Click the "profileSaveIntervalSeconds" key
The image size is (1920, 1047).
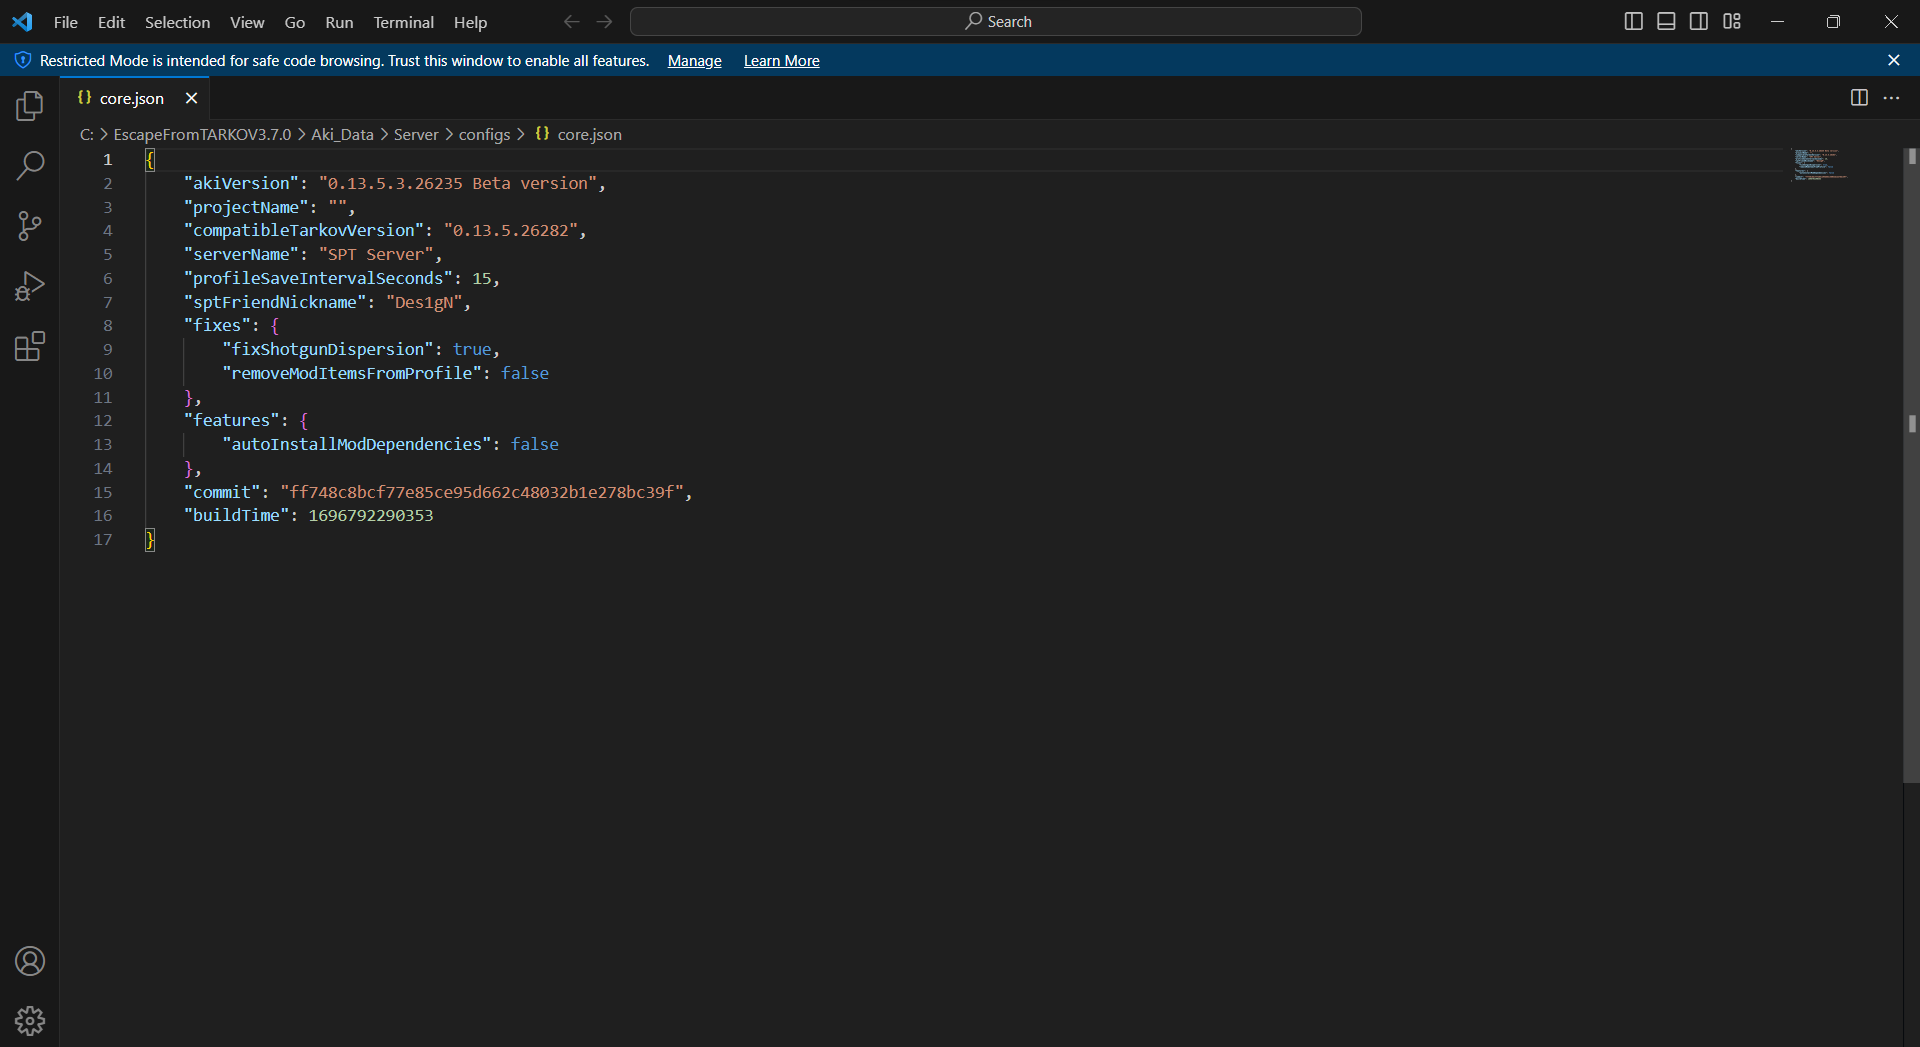click(x=318, y=278)
